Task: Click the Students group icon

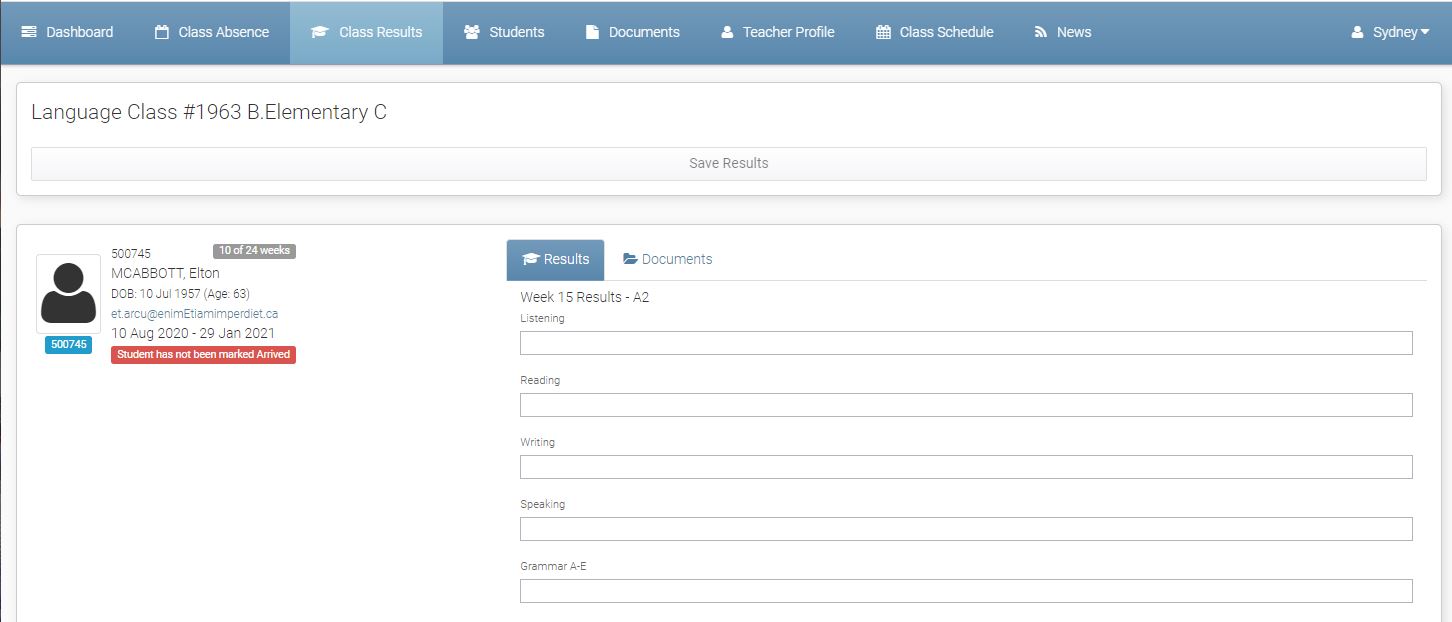Action: pos(471,31)
